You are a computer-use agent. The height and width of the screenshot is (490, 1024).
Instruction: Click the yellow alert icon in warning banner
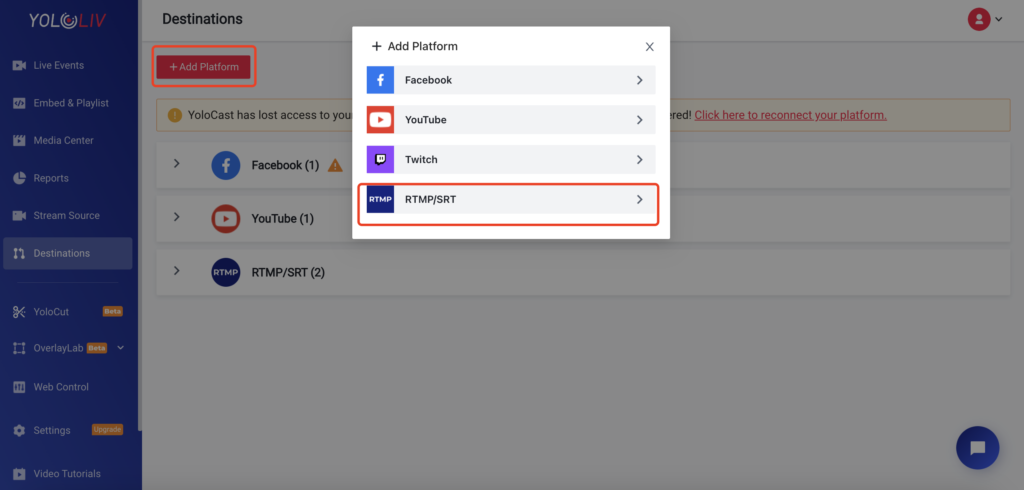(174, 115)
